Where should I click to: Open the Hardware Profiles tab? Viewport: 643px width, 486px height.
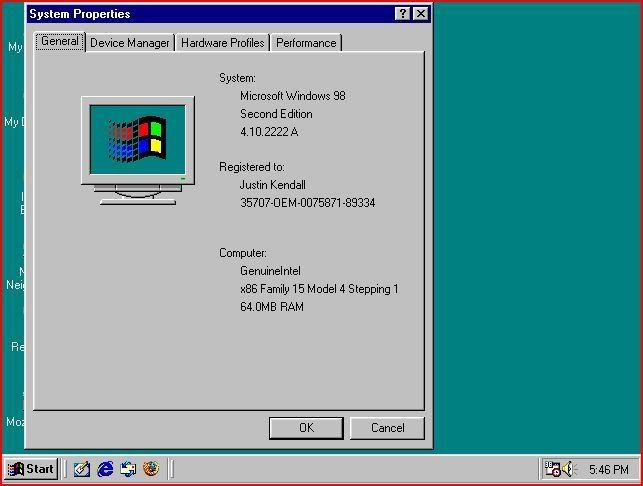[x=222, y=43]
